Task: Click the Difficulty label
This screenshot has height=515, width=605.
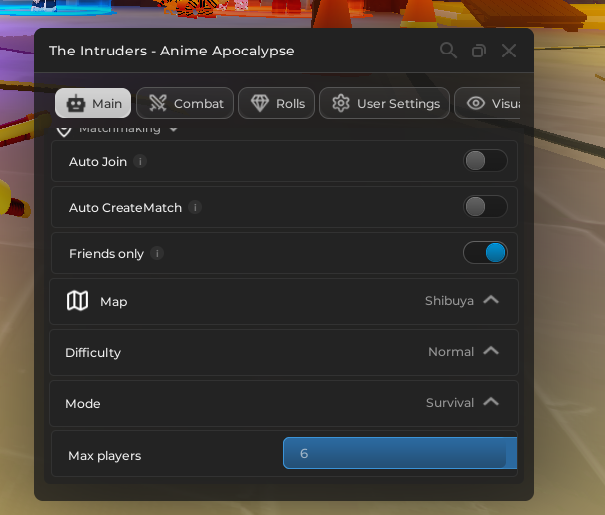Action: (x=93, y=353)
